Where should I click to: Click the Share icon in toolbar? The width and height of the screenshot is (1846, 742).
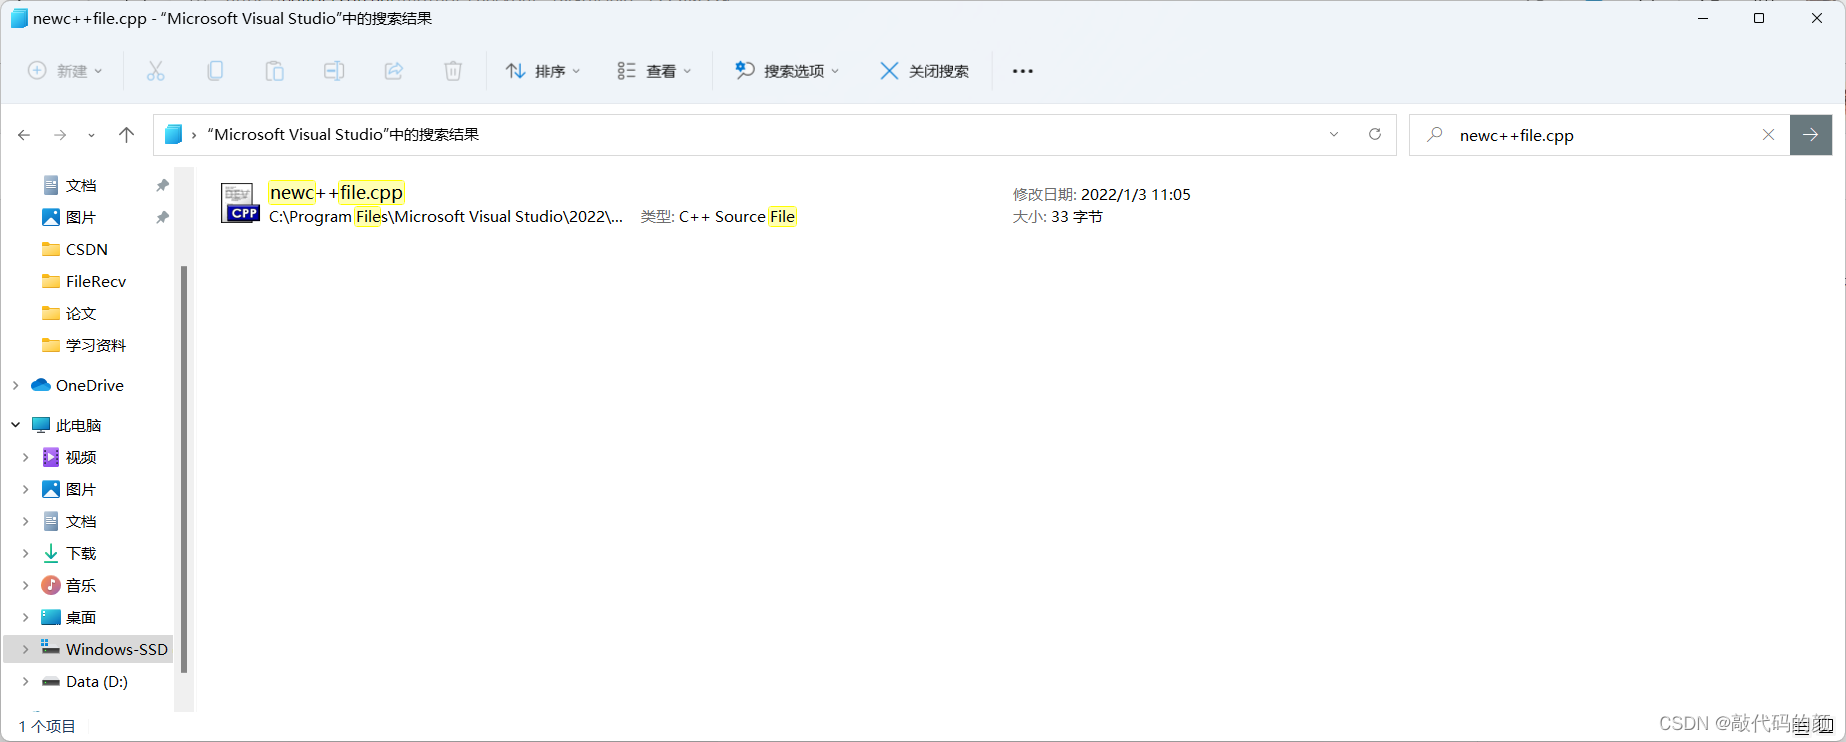point(394,71)
